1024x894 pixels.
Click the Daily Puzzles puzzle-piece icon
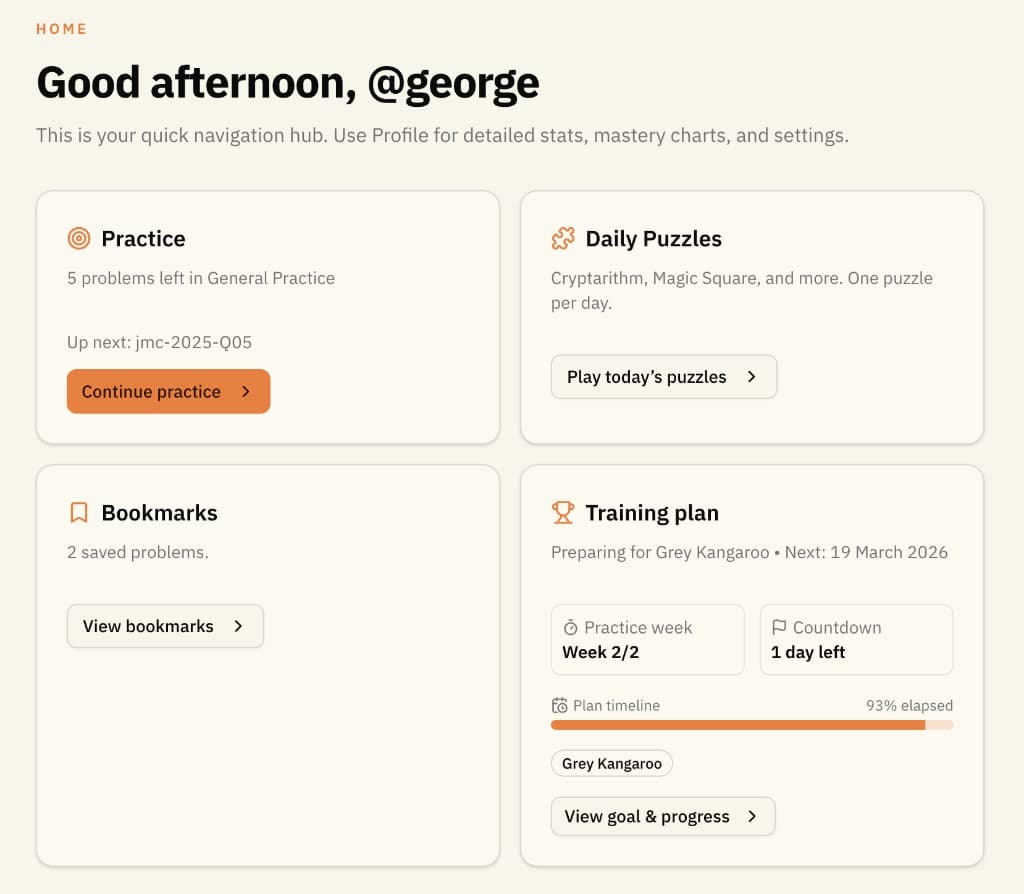[x=563, y=239]
